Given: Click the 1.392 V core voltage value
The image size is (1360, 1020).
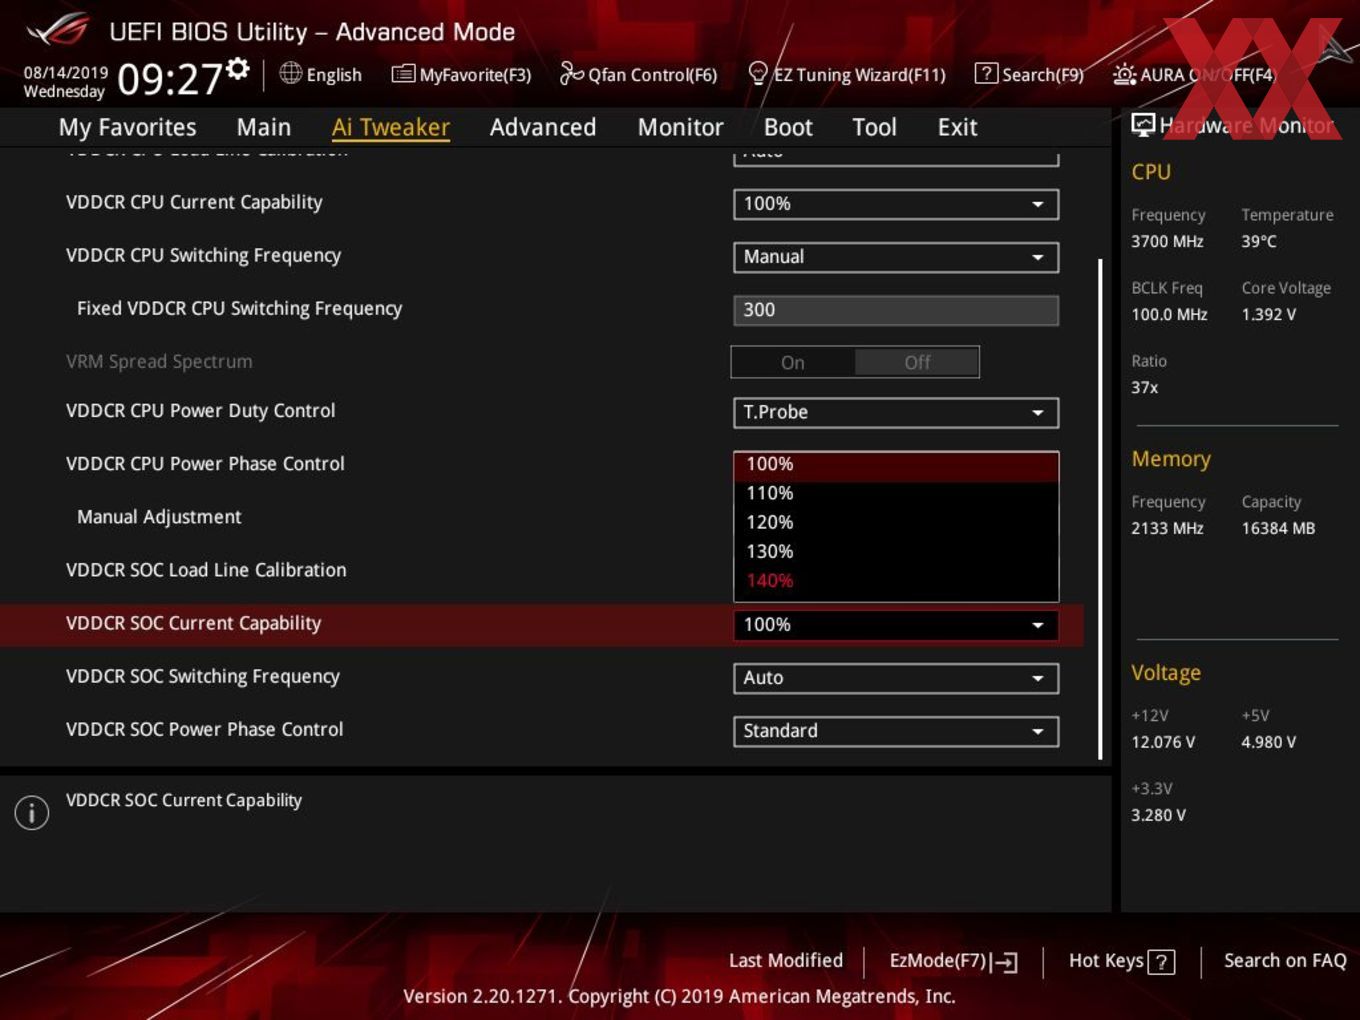Looking at the screenshot, I should [x=1268, y=314].
